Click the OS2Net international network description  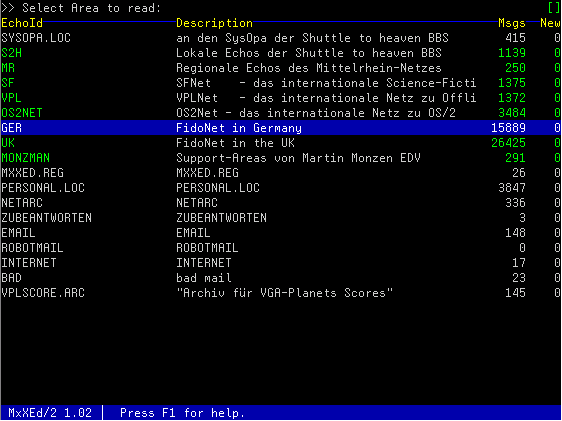(316, 113)
